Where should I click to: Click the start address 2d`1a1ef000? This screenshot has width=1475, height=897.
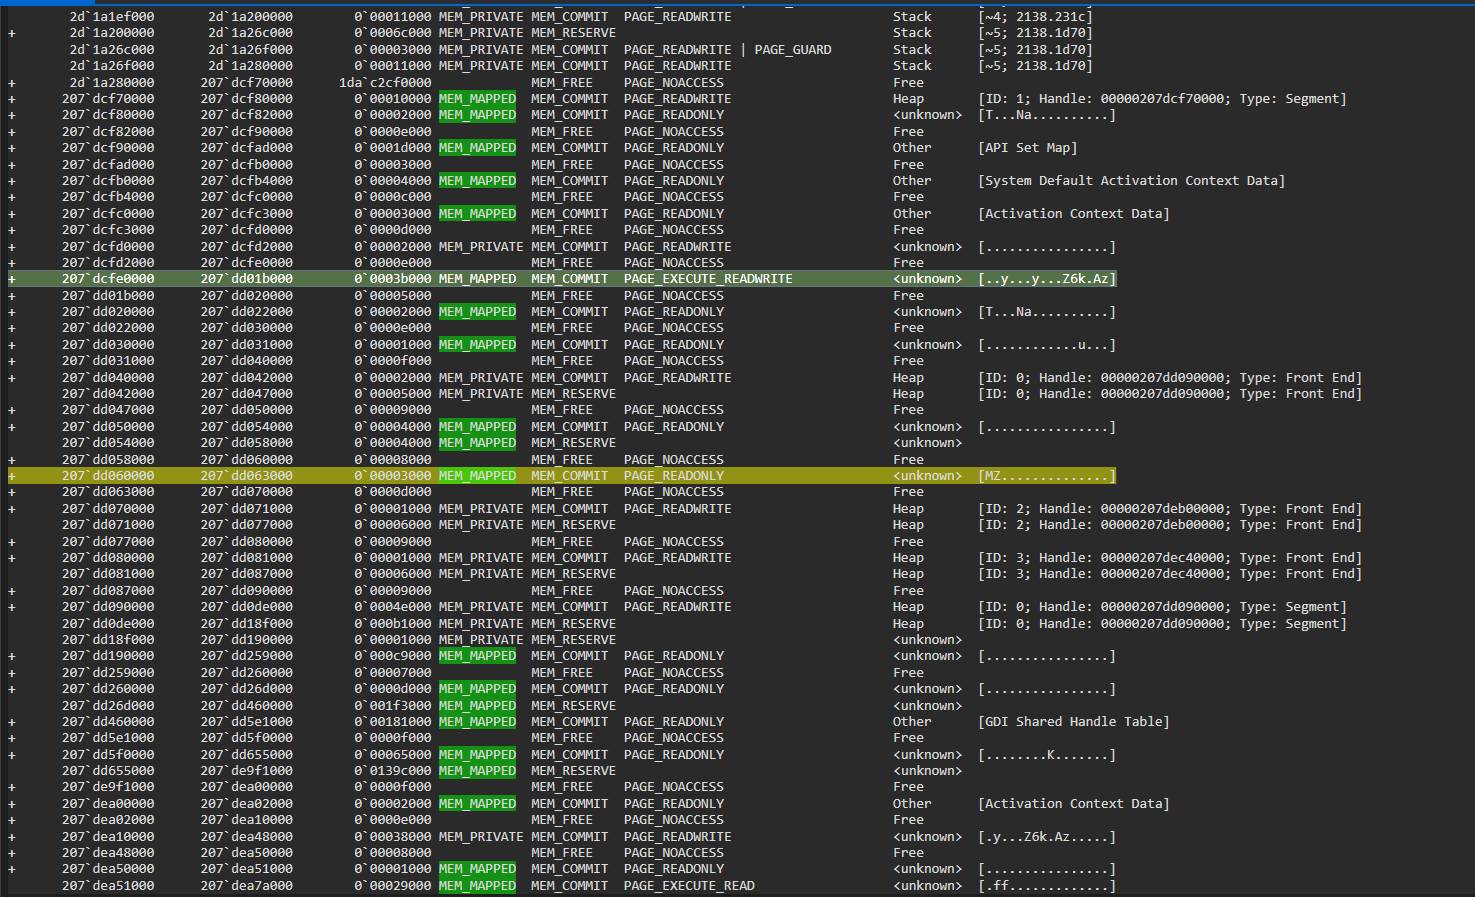(112, 17)
